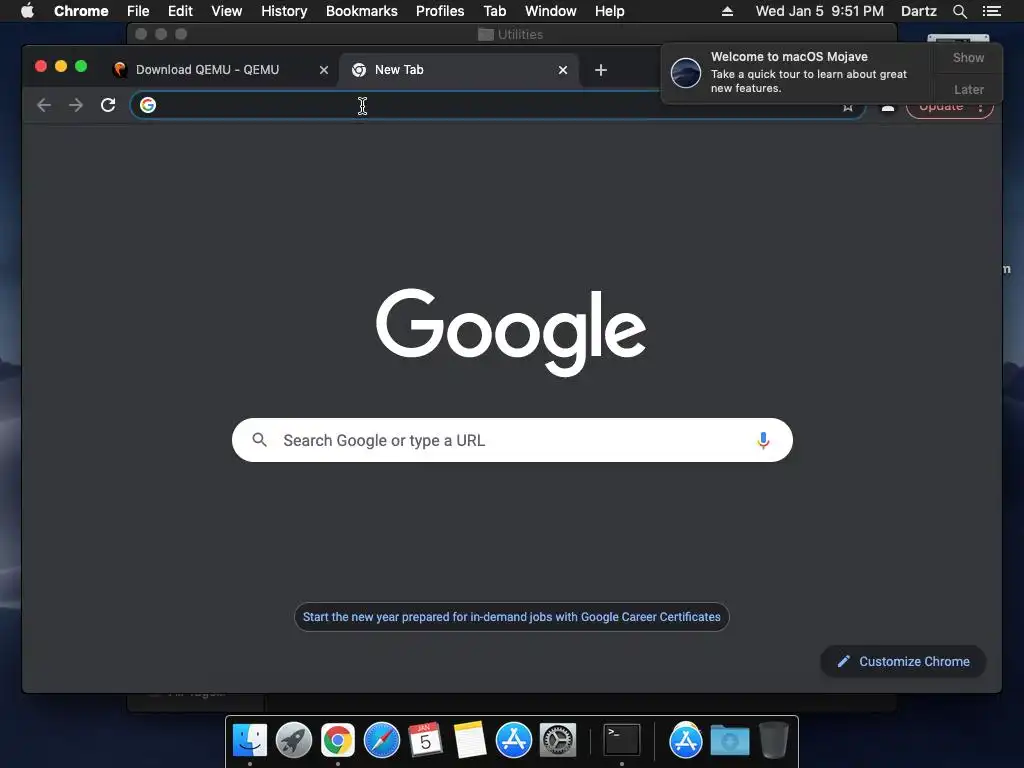Open Calendar from the Dock
The image size is (1024, 768).
(425, 740)
